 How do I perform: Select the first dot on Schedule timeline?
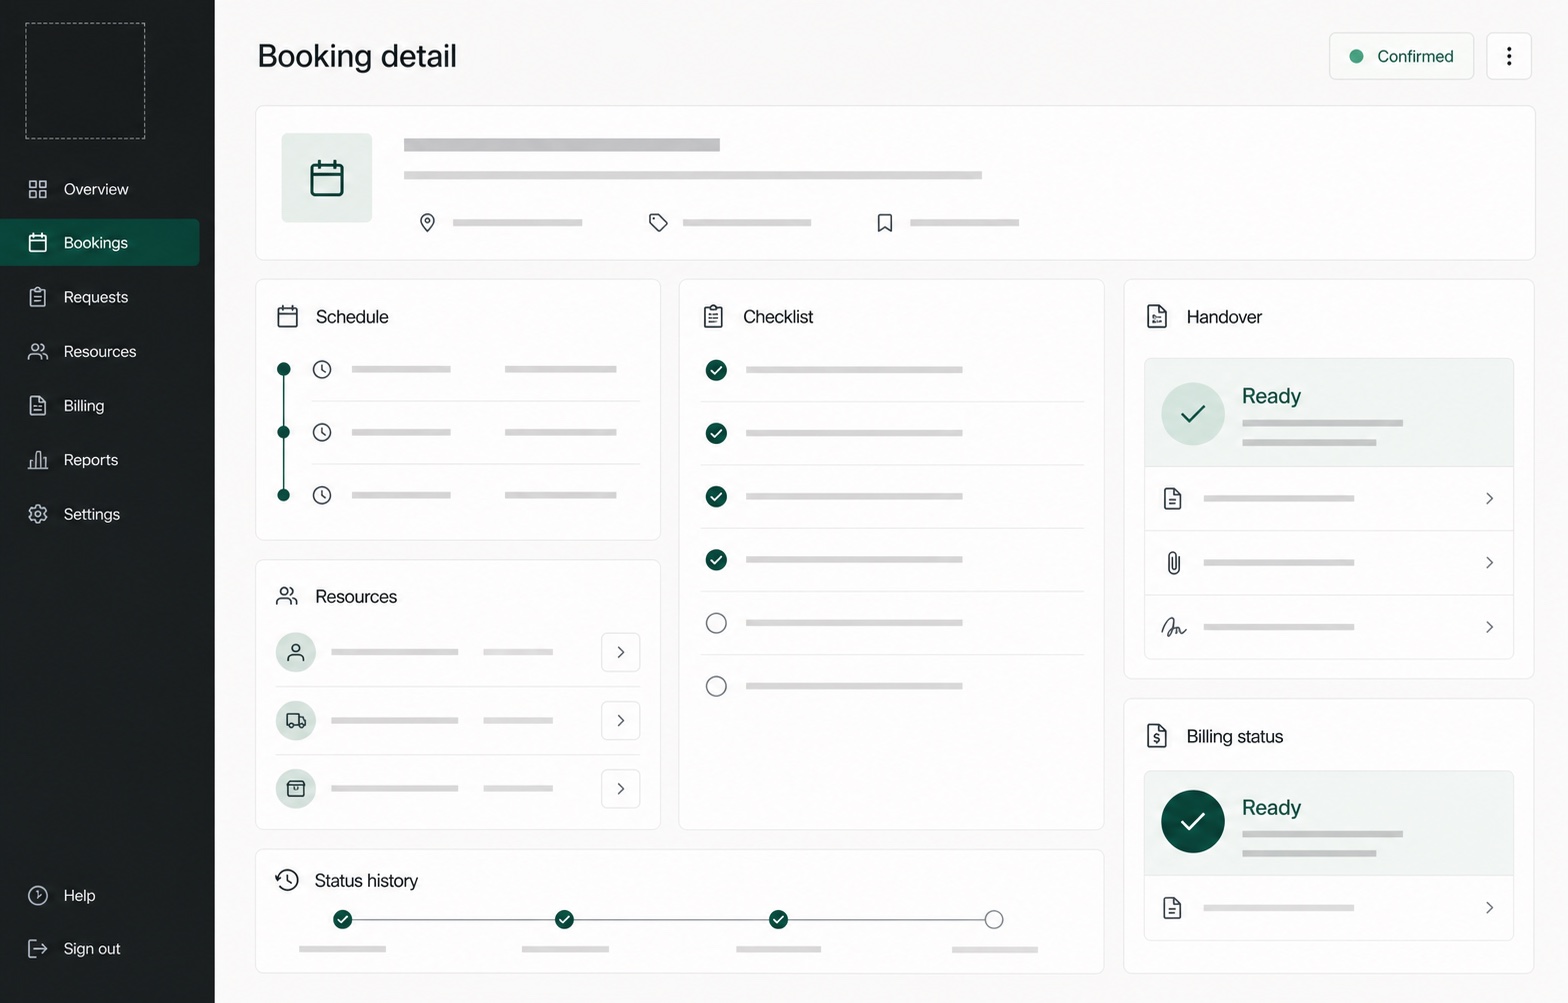(x=284, y=369)
